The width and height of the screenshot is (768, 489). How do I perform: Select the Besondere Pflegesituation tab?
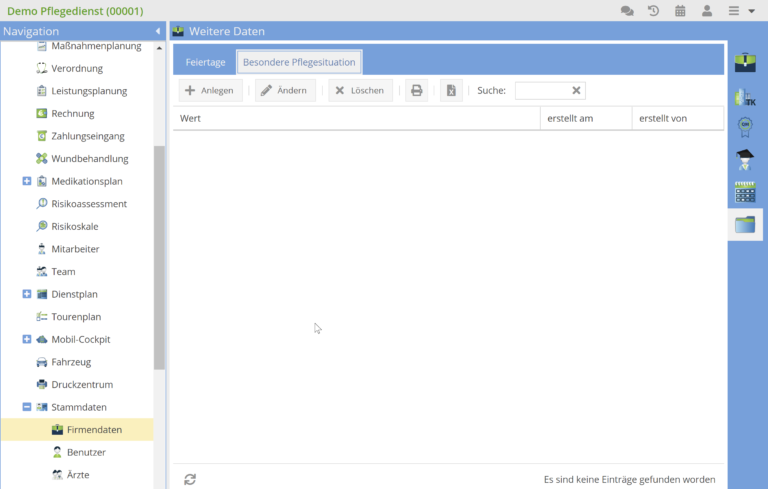point(299,62)
